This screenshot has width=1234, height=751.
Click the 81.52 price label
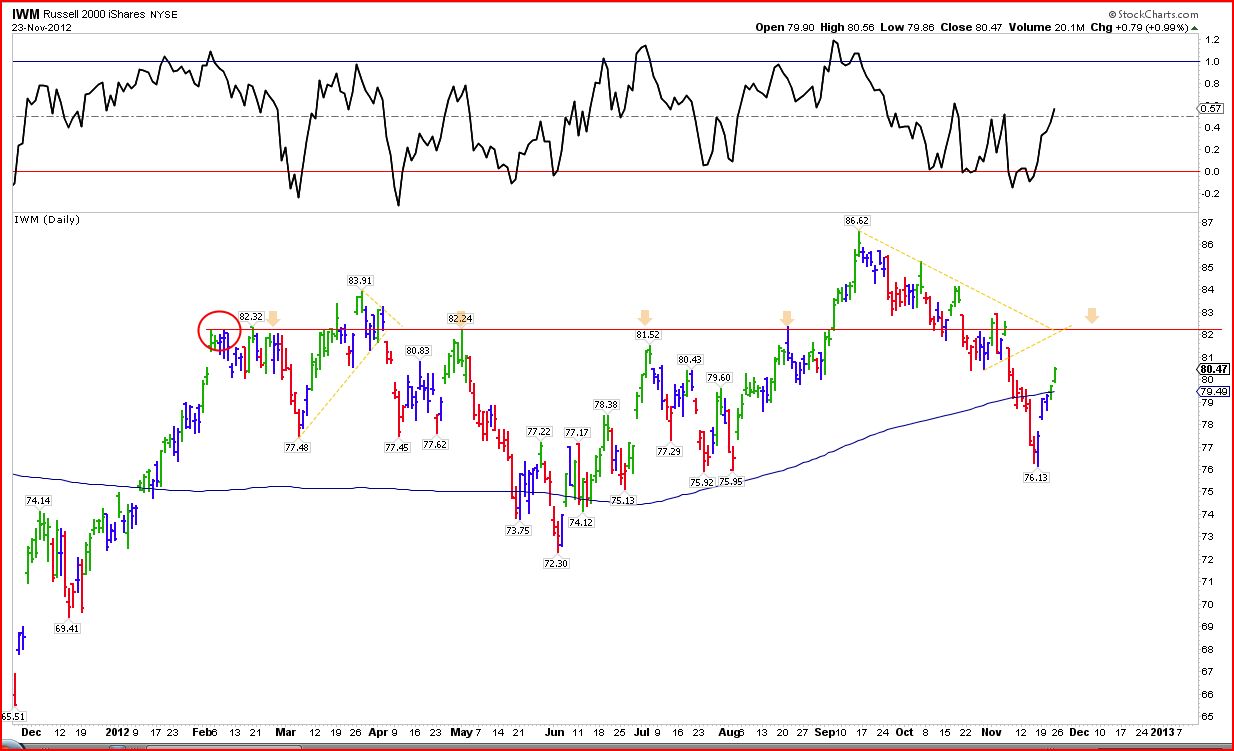[x=649, y=334]
